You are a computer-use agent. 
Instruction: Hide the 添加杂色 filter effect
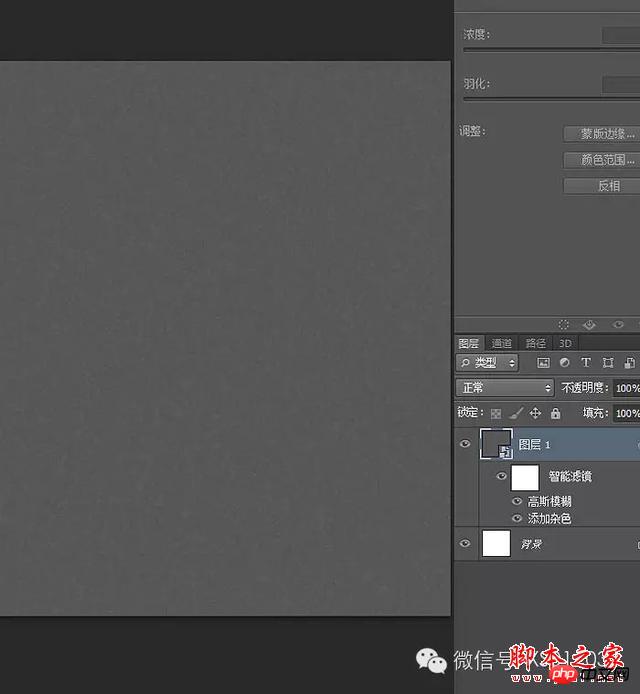517,518
